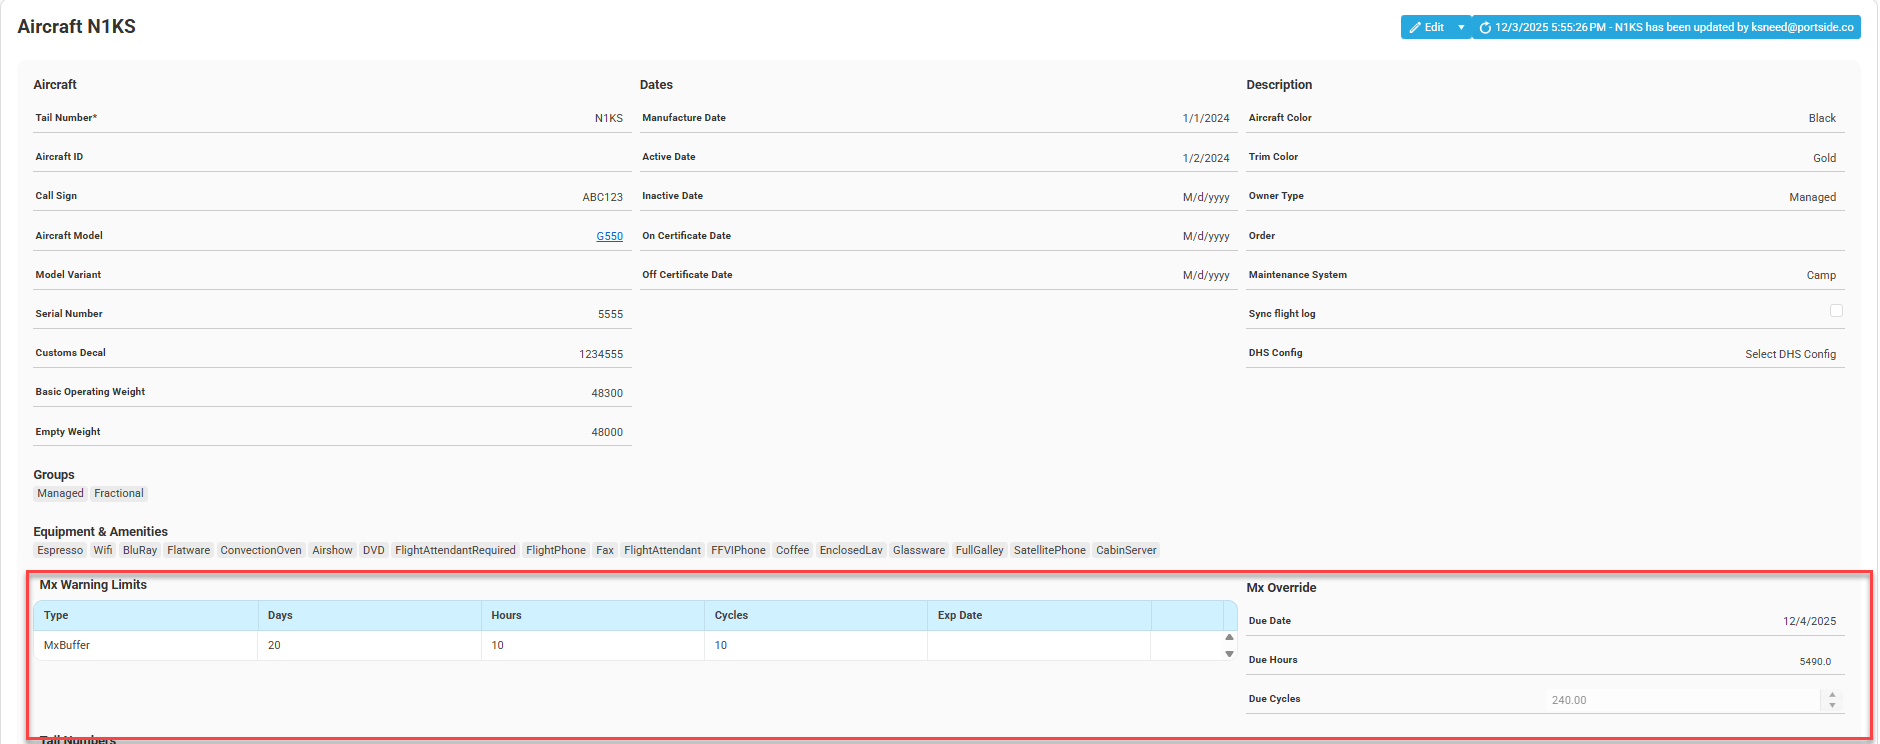Toggle the Sync flight log checkbox
1880x744 pixels.
point(1836,311)
